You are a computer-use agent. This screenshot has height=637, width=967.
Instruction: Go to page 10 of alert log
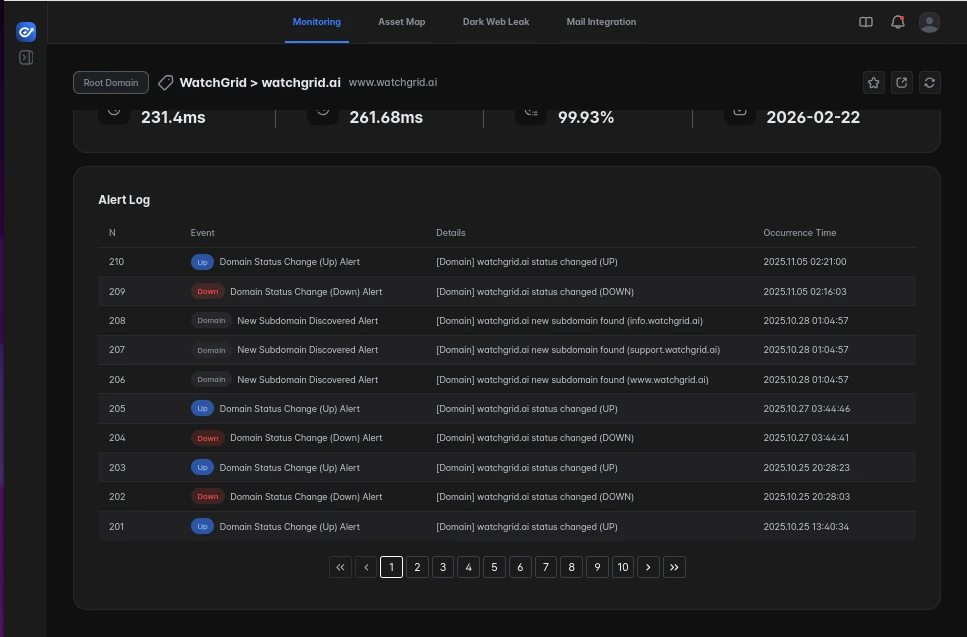623,567
